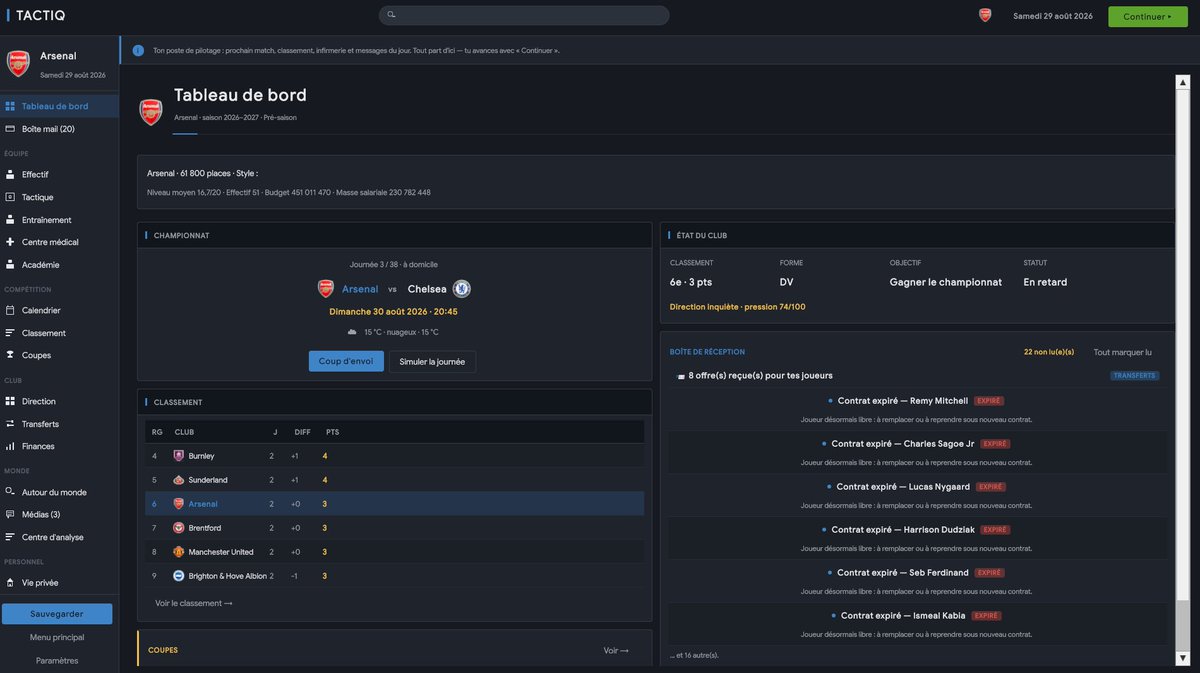Select the Sunderland row in standings
The image size is (1200, 673).
click(x=394, y=480)
